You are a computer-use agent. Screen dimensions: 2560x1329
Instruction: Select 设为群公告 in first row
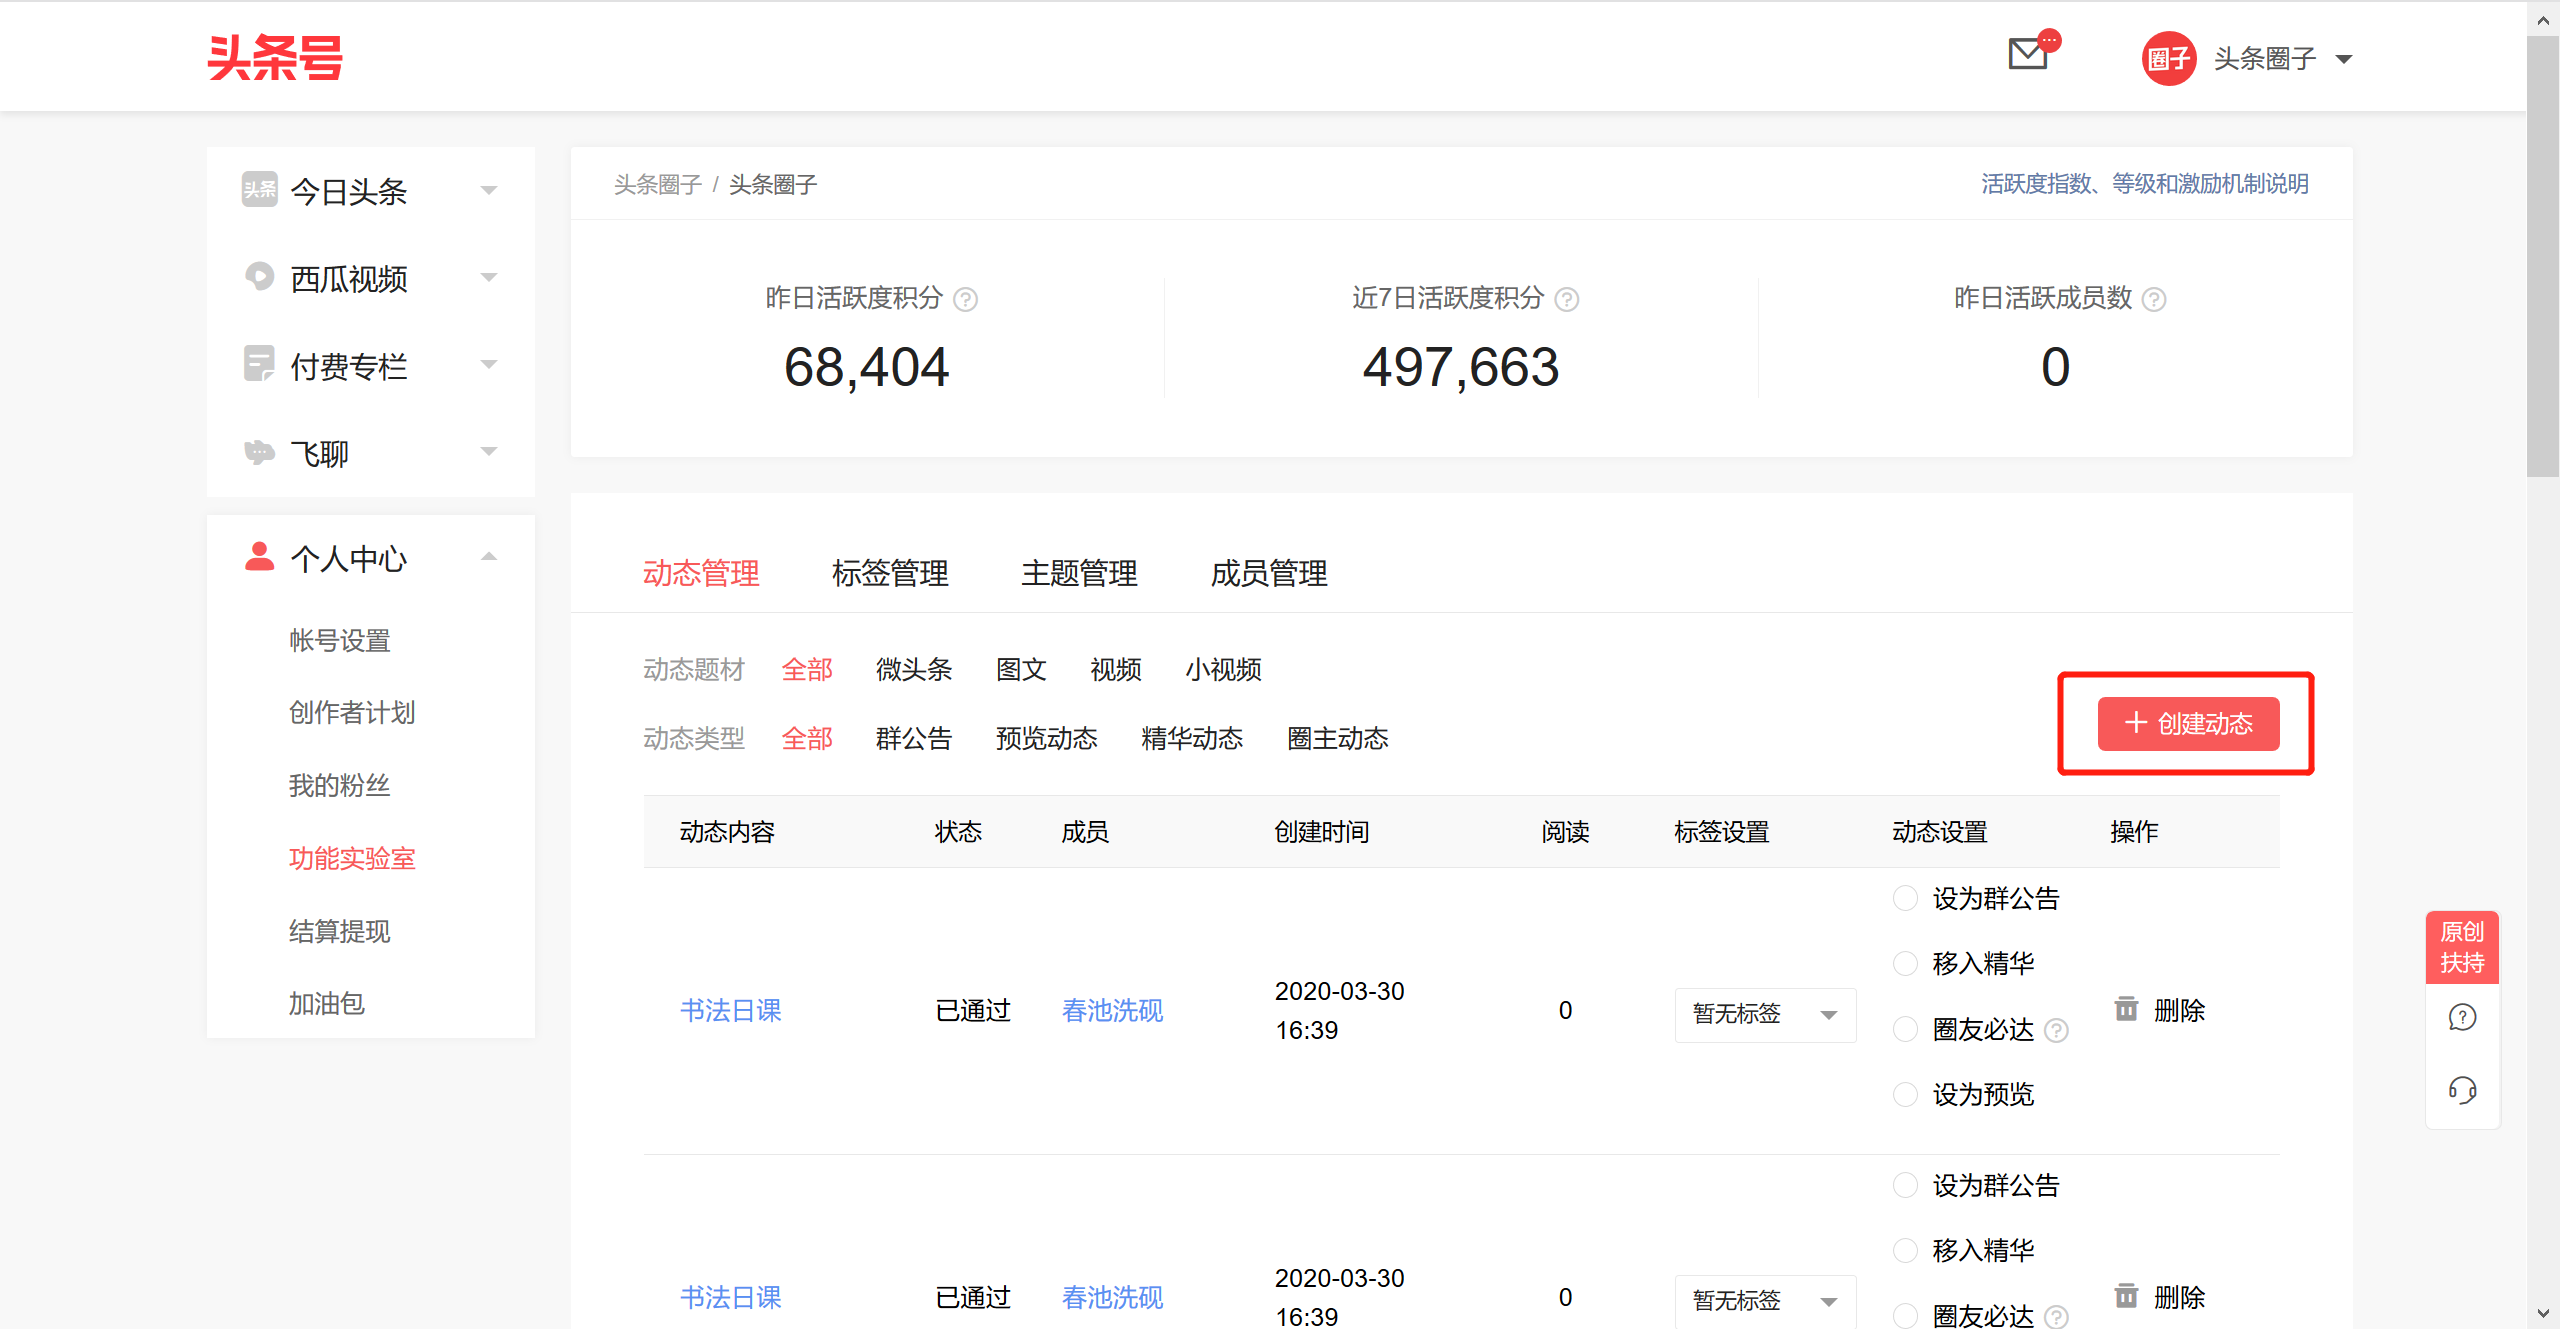tap(1906, 898)
